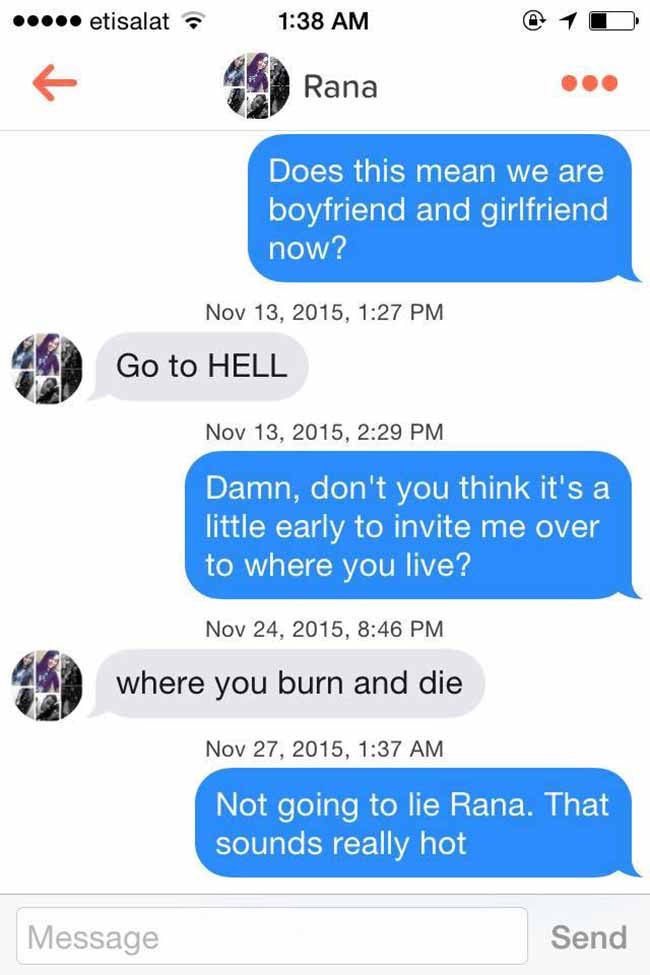Viewport: 650px width, 975px height.
Task: Tap the location services arrow icon
Action: (567, 21)
